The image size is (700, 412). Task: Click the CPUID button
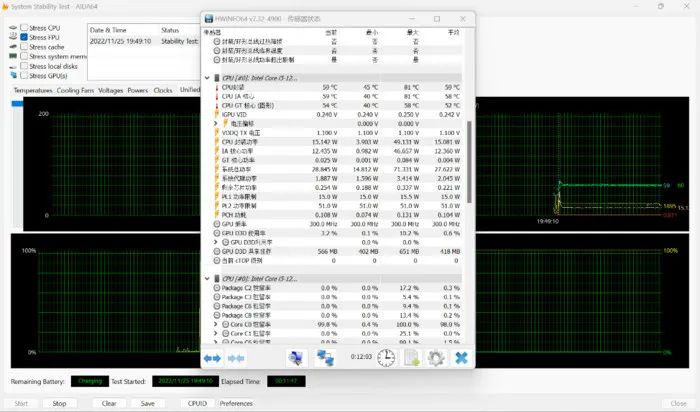197,403
